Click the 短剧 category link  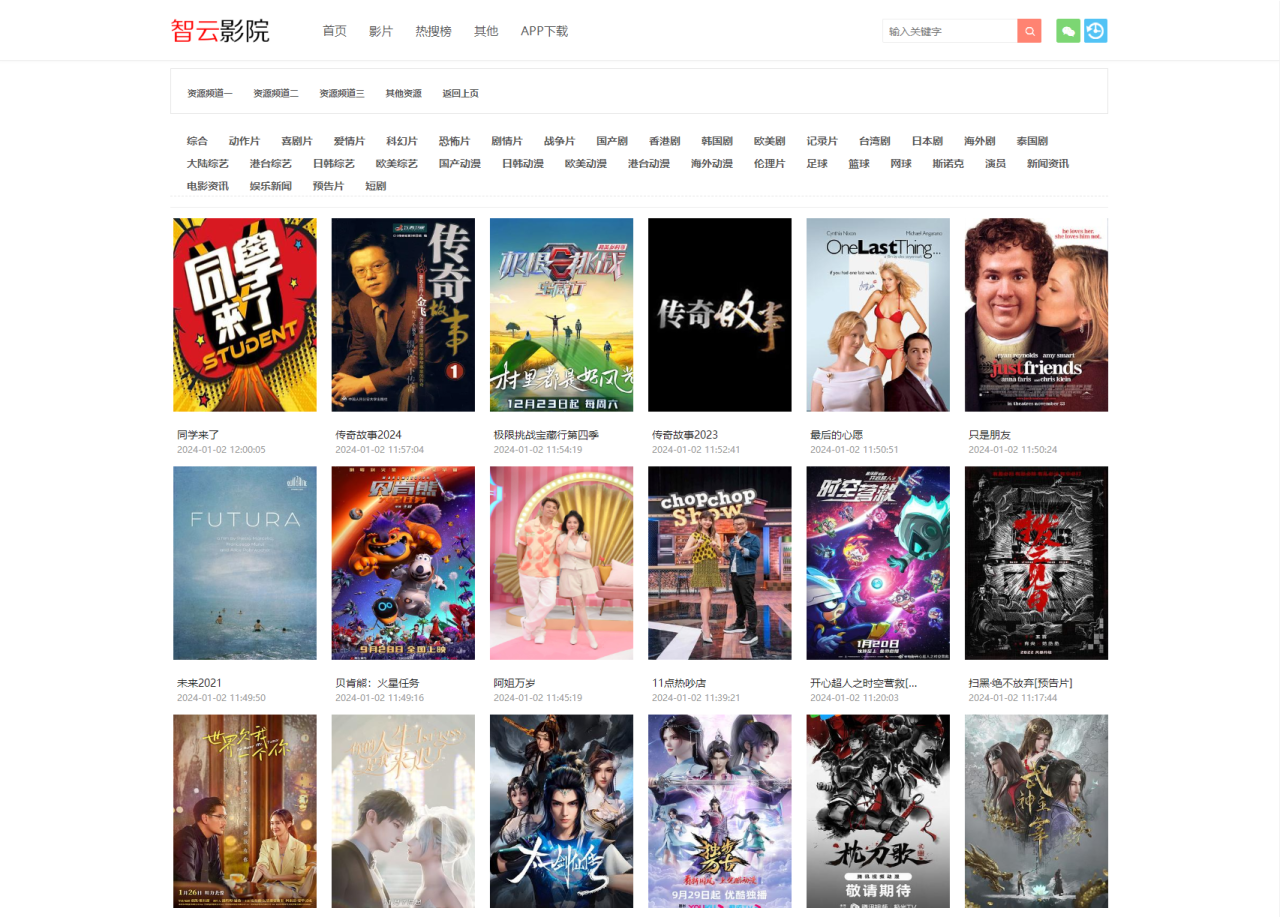point(375,186)
